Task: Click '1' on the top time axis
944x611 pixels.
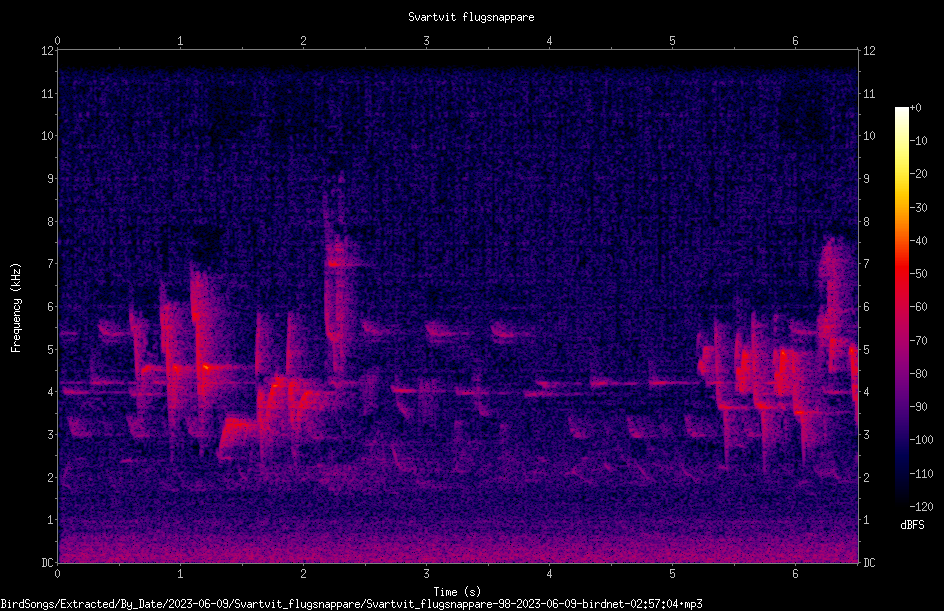Action: tap(180, 41)
